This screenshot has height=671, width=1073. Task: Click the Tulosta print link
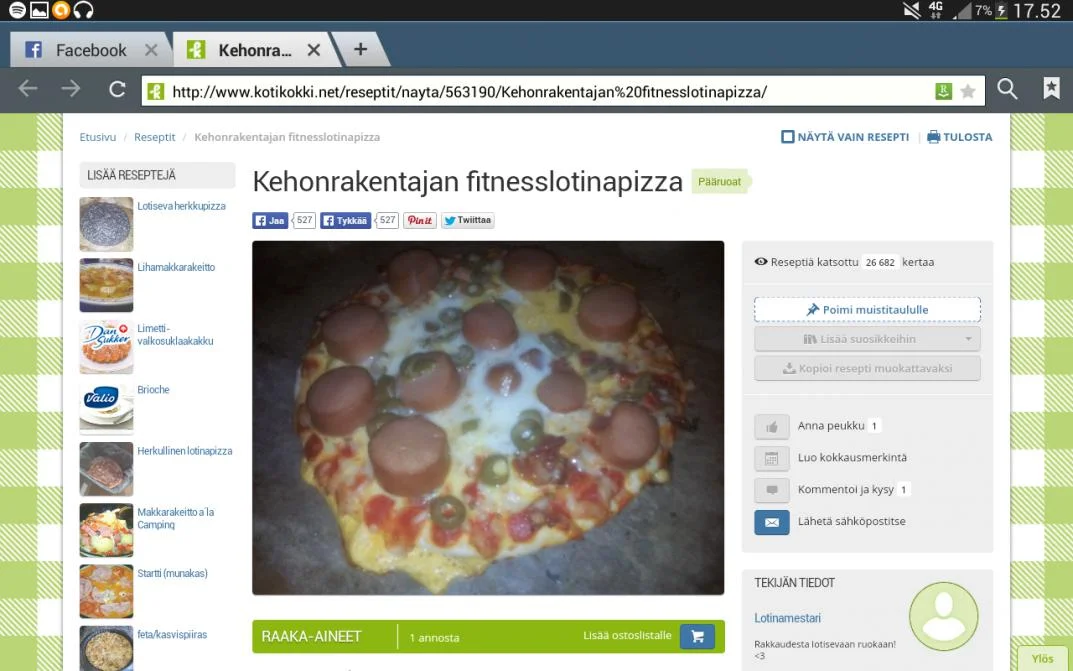coord(960,137)
